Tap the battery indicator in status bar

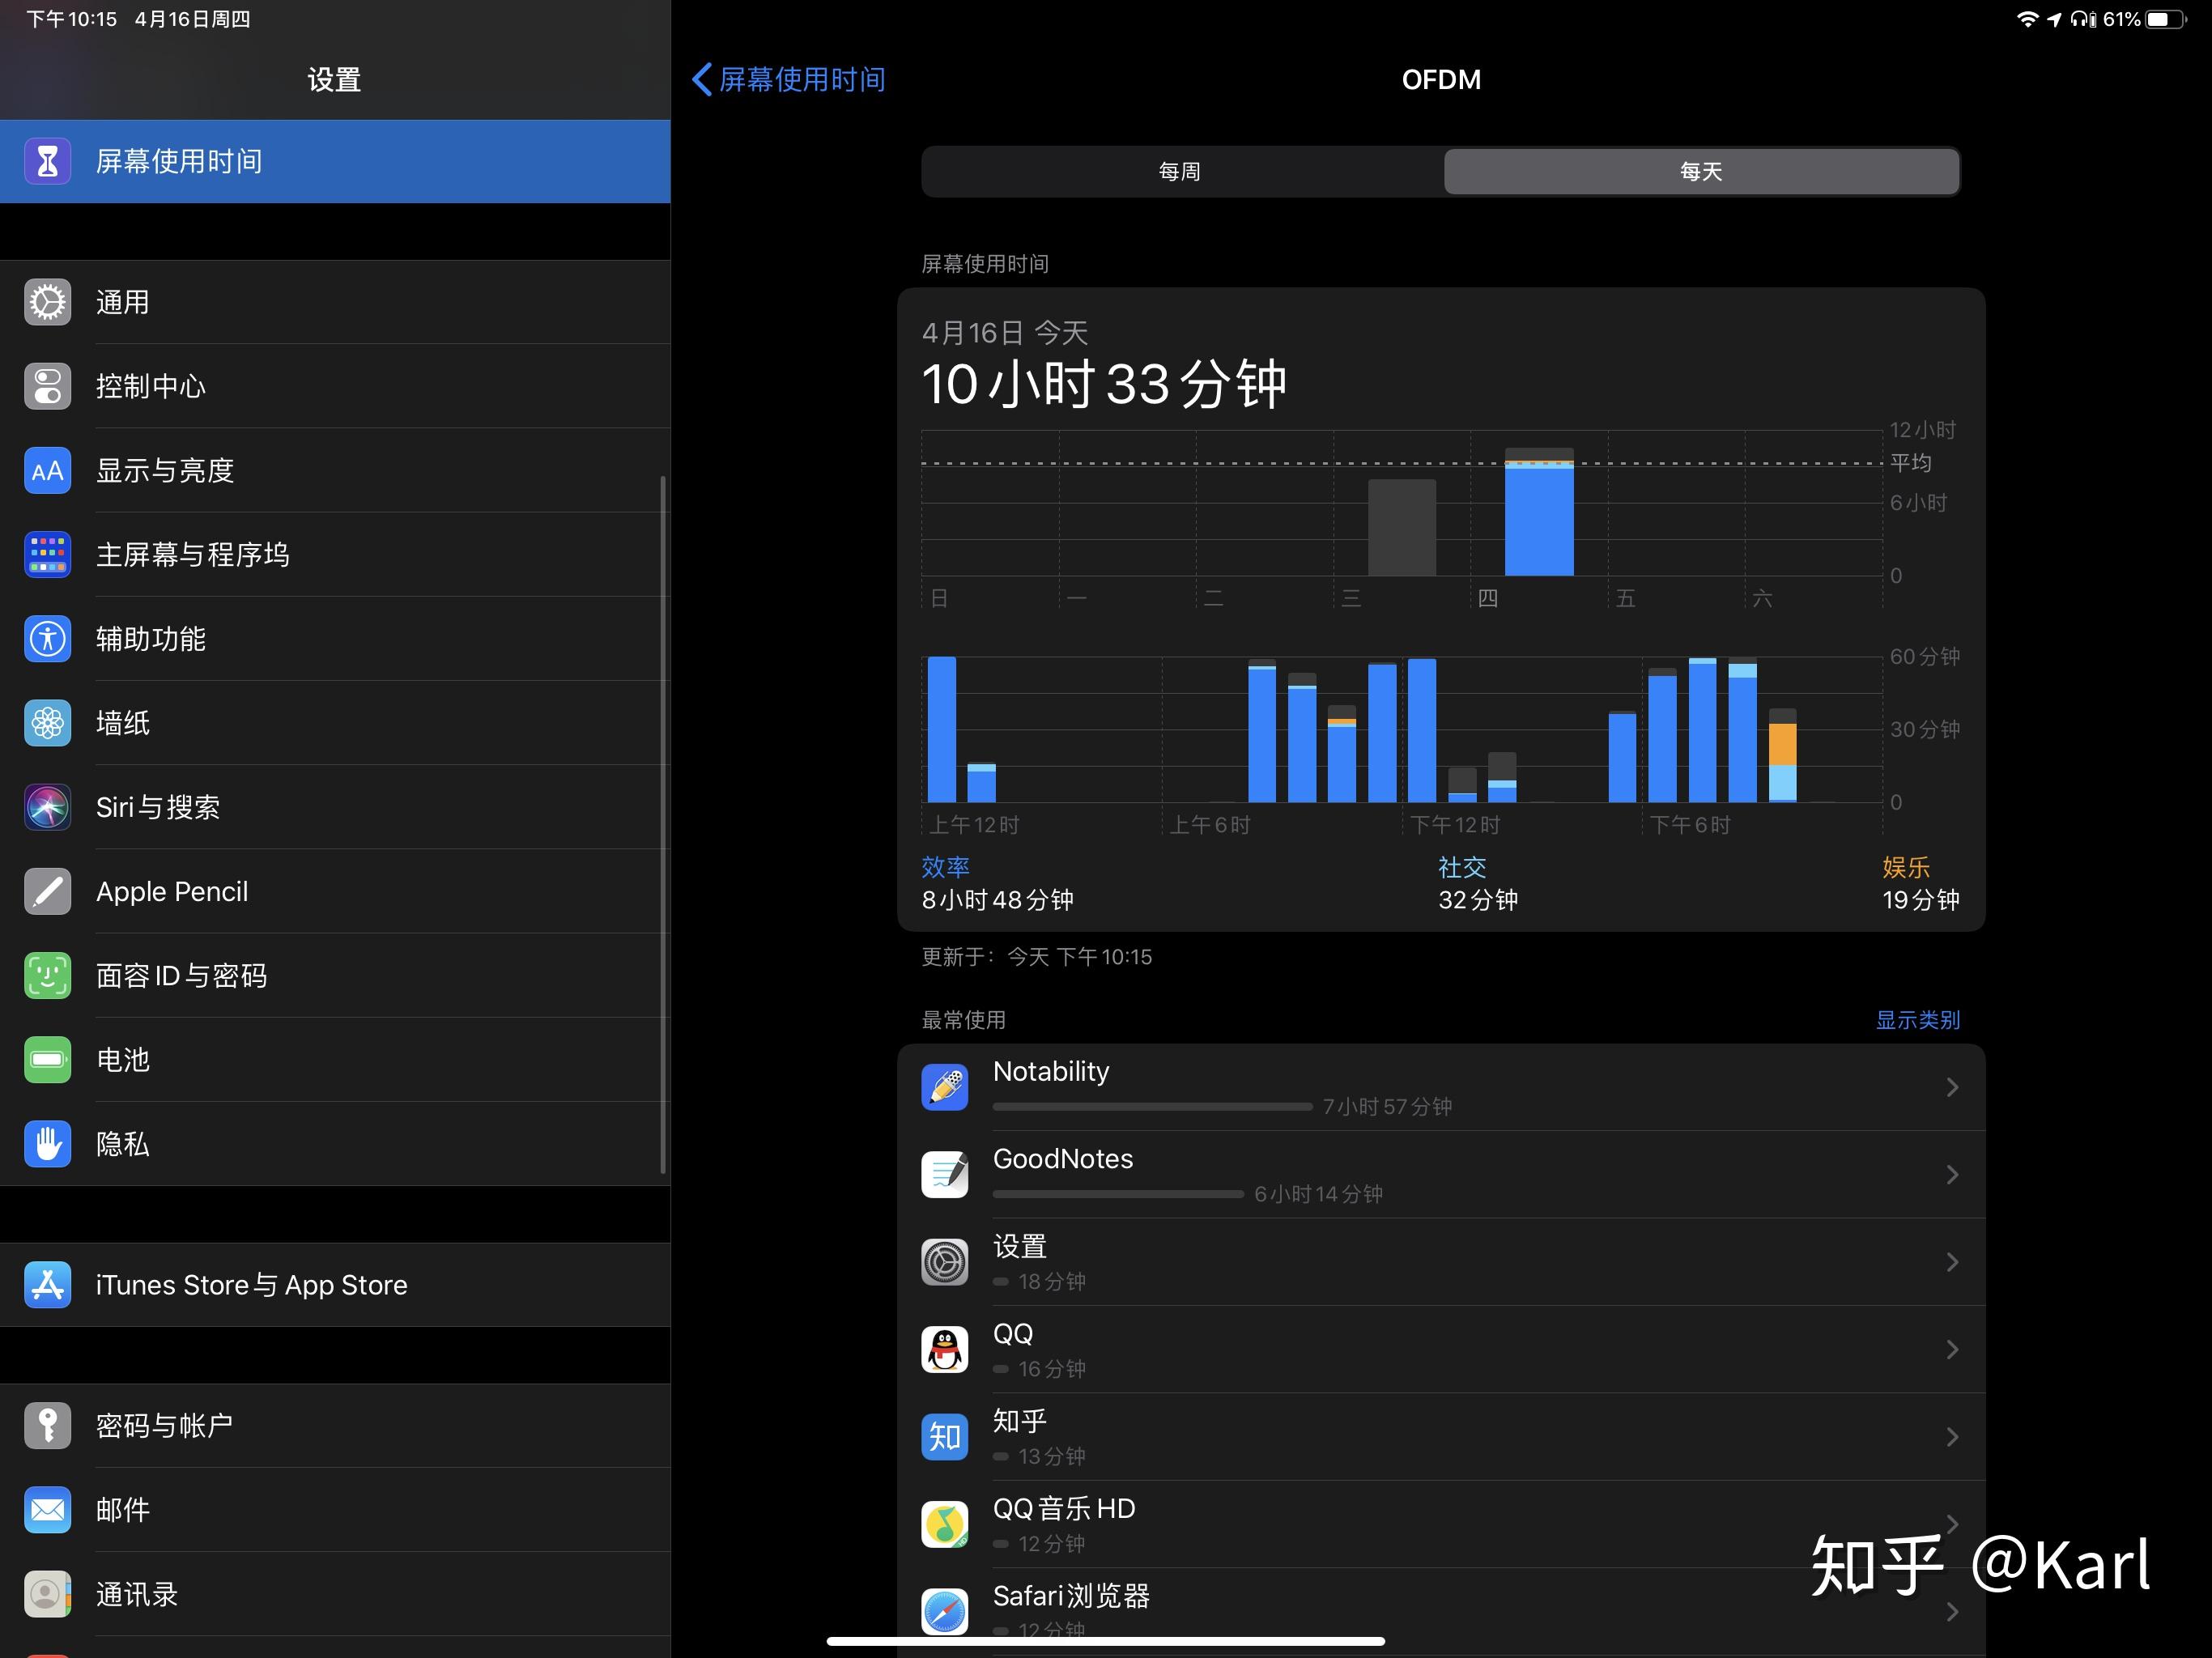2166,19
